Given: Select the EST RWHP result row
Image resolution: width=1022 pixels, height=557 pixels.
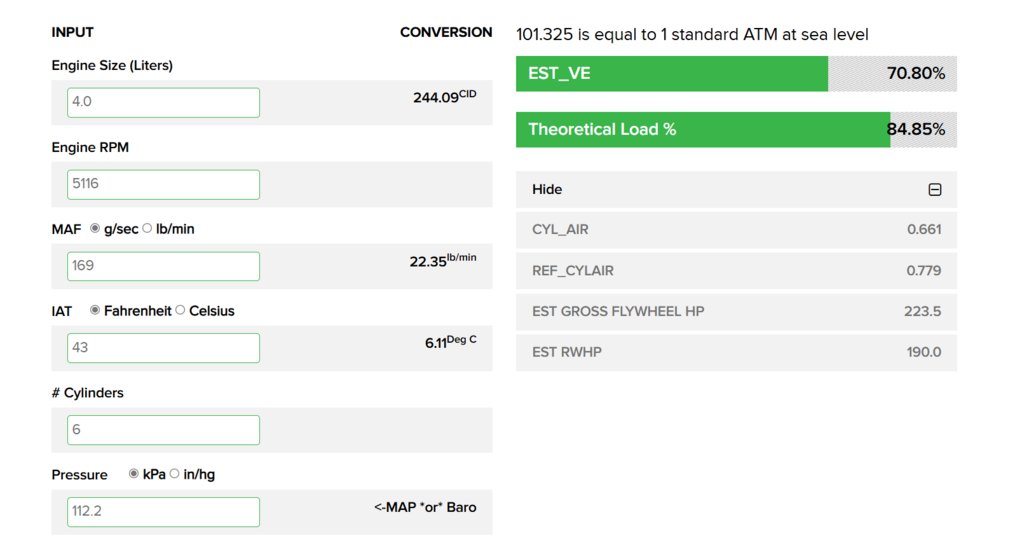Looking at the screenshot, I should click(x=736, y=352).
